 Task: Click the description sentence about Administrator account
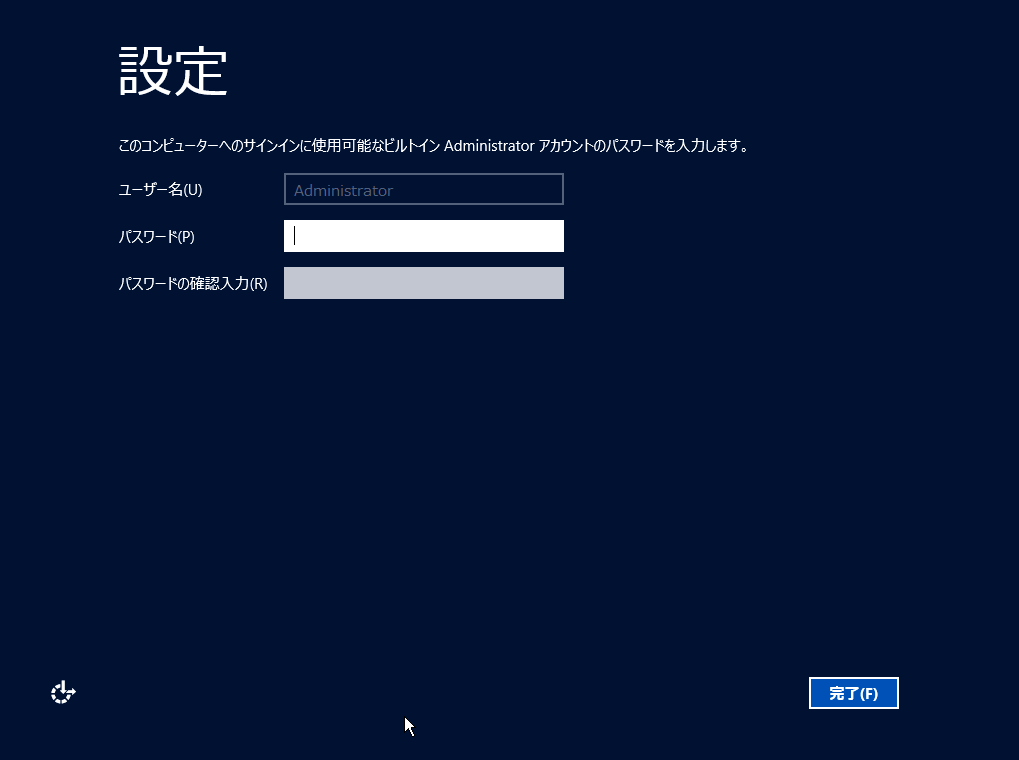433,146
